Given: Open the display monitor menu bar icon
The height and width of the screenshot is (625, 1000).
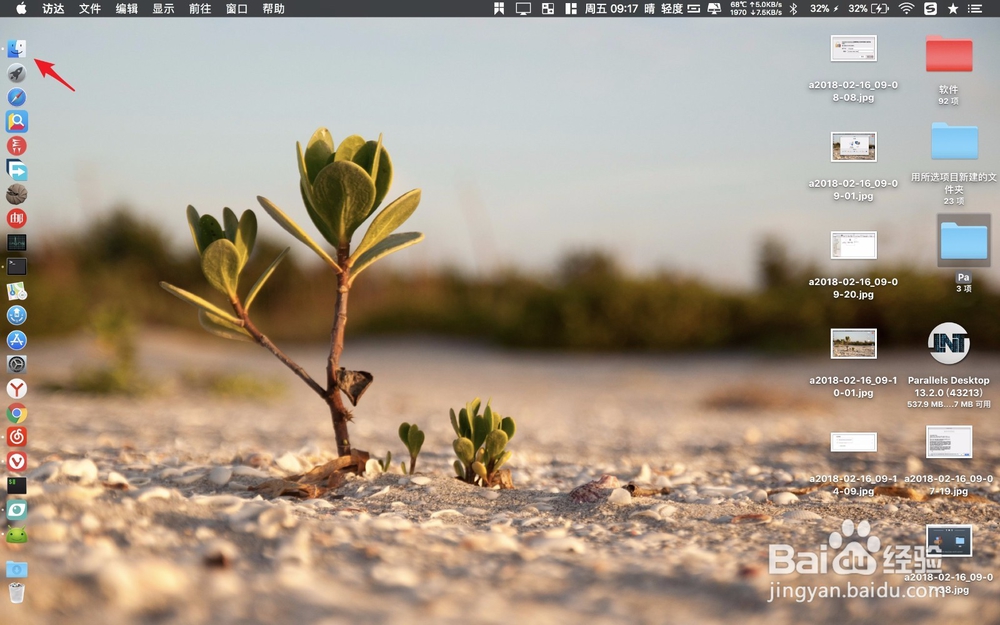Looking at the screenshot, I should (523, 8).
